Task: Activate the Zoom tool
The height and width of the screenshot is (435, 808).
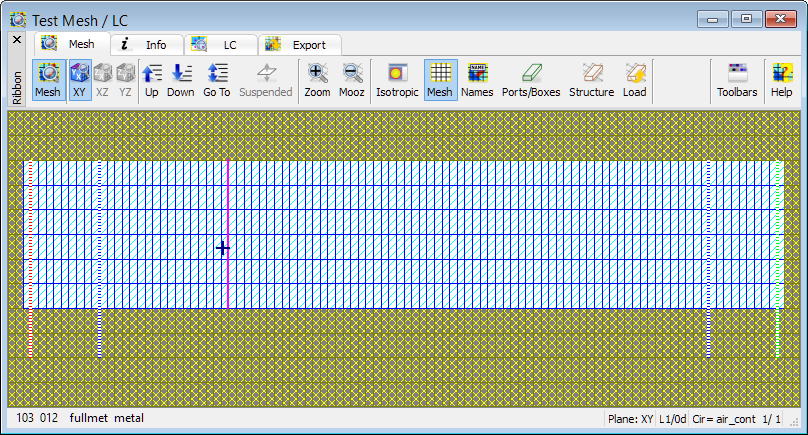Action: pos(317,80)
